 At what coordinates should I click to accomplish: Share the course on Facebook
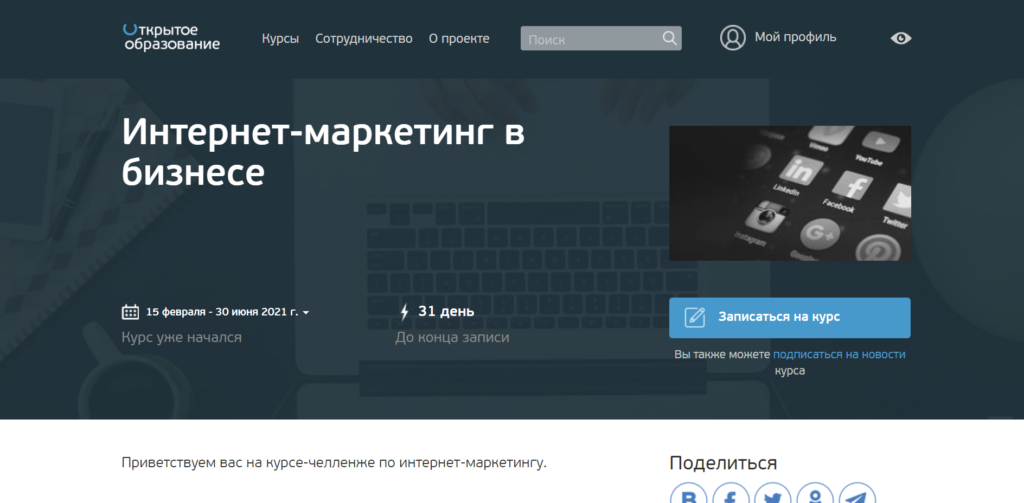(730, 496)
